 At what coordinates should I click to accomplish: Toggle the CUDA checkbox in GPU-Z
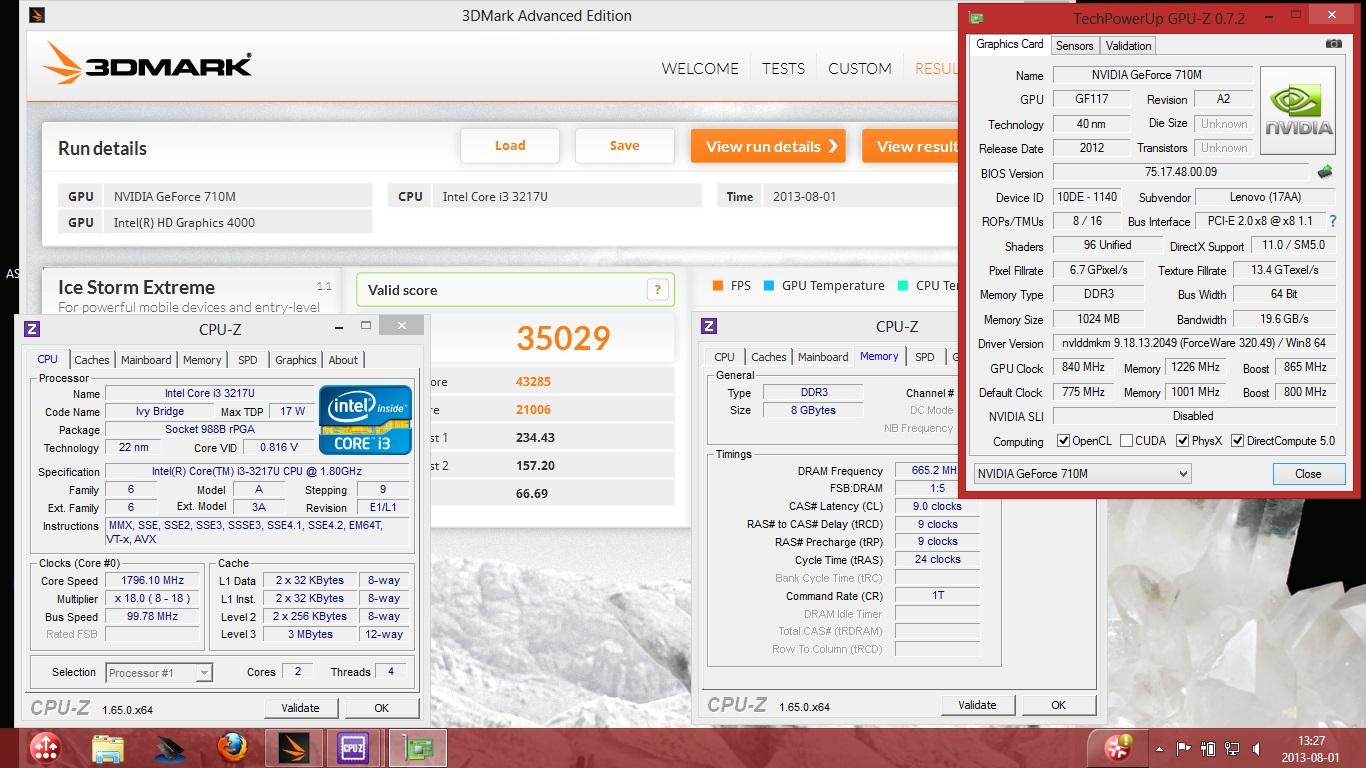[1126, 441]
